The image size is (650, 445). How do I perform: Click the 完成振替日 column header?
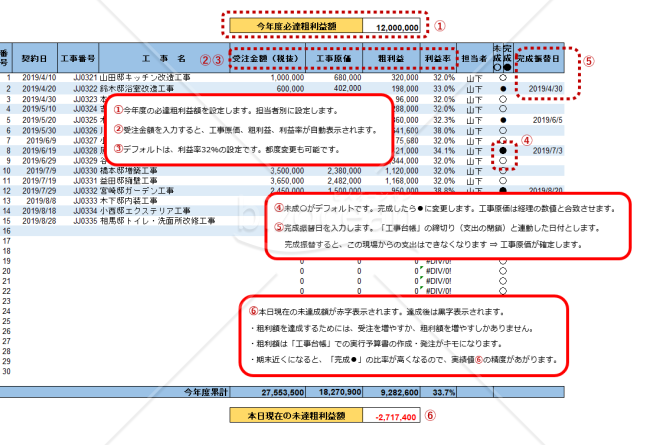click(x=538, y=58)
